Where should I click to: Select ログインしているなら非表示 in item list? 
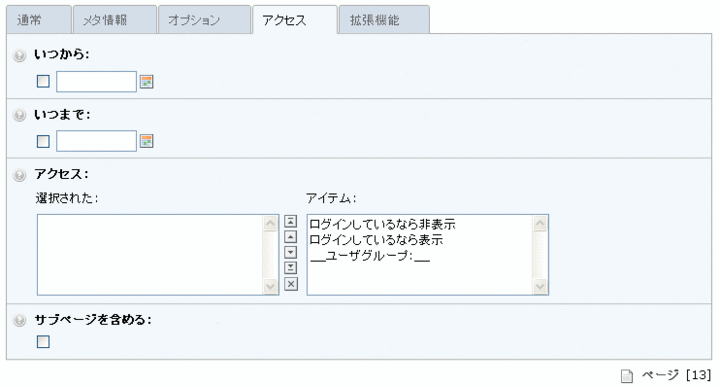382,224
